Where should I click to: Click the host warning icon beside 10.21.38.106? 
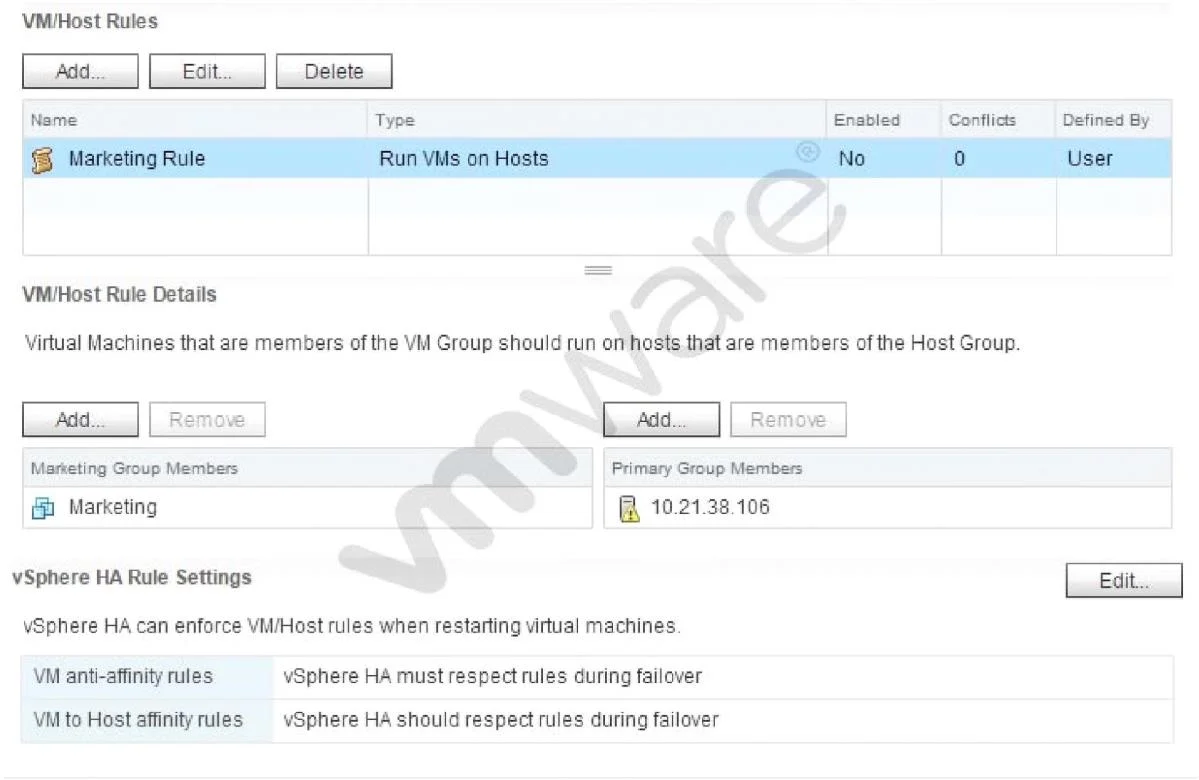click(x=629, y=508)
